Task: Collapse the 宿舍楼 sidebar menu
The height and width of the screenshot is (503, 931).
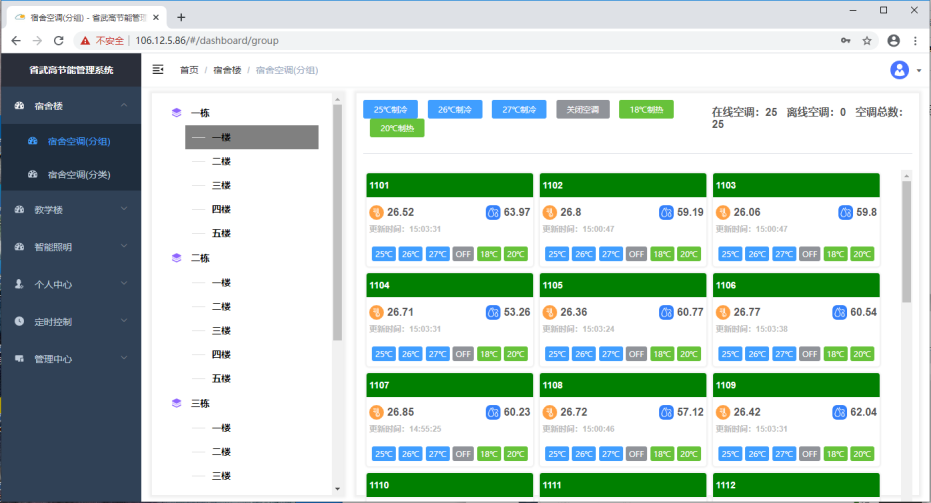Action: coord(71,105)
